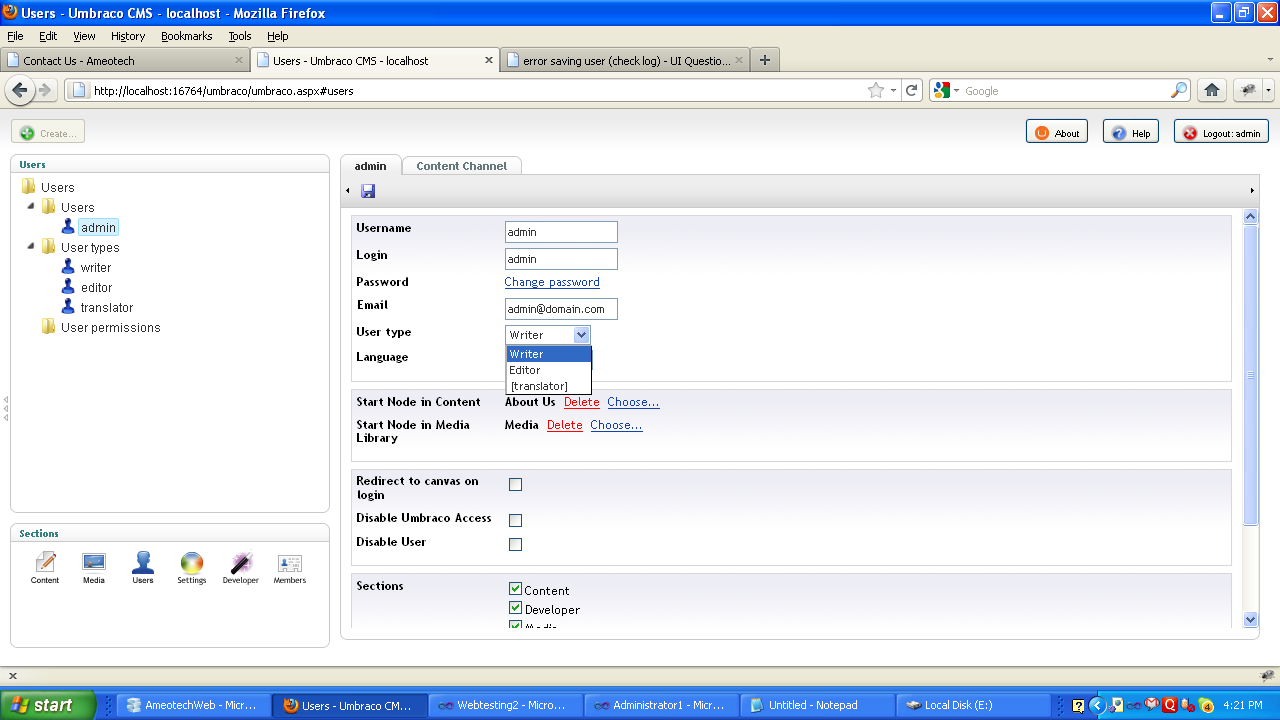1280x720 pixels.
Task: Click the save disk icon
Action: tap(368, 191)
